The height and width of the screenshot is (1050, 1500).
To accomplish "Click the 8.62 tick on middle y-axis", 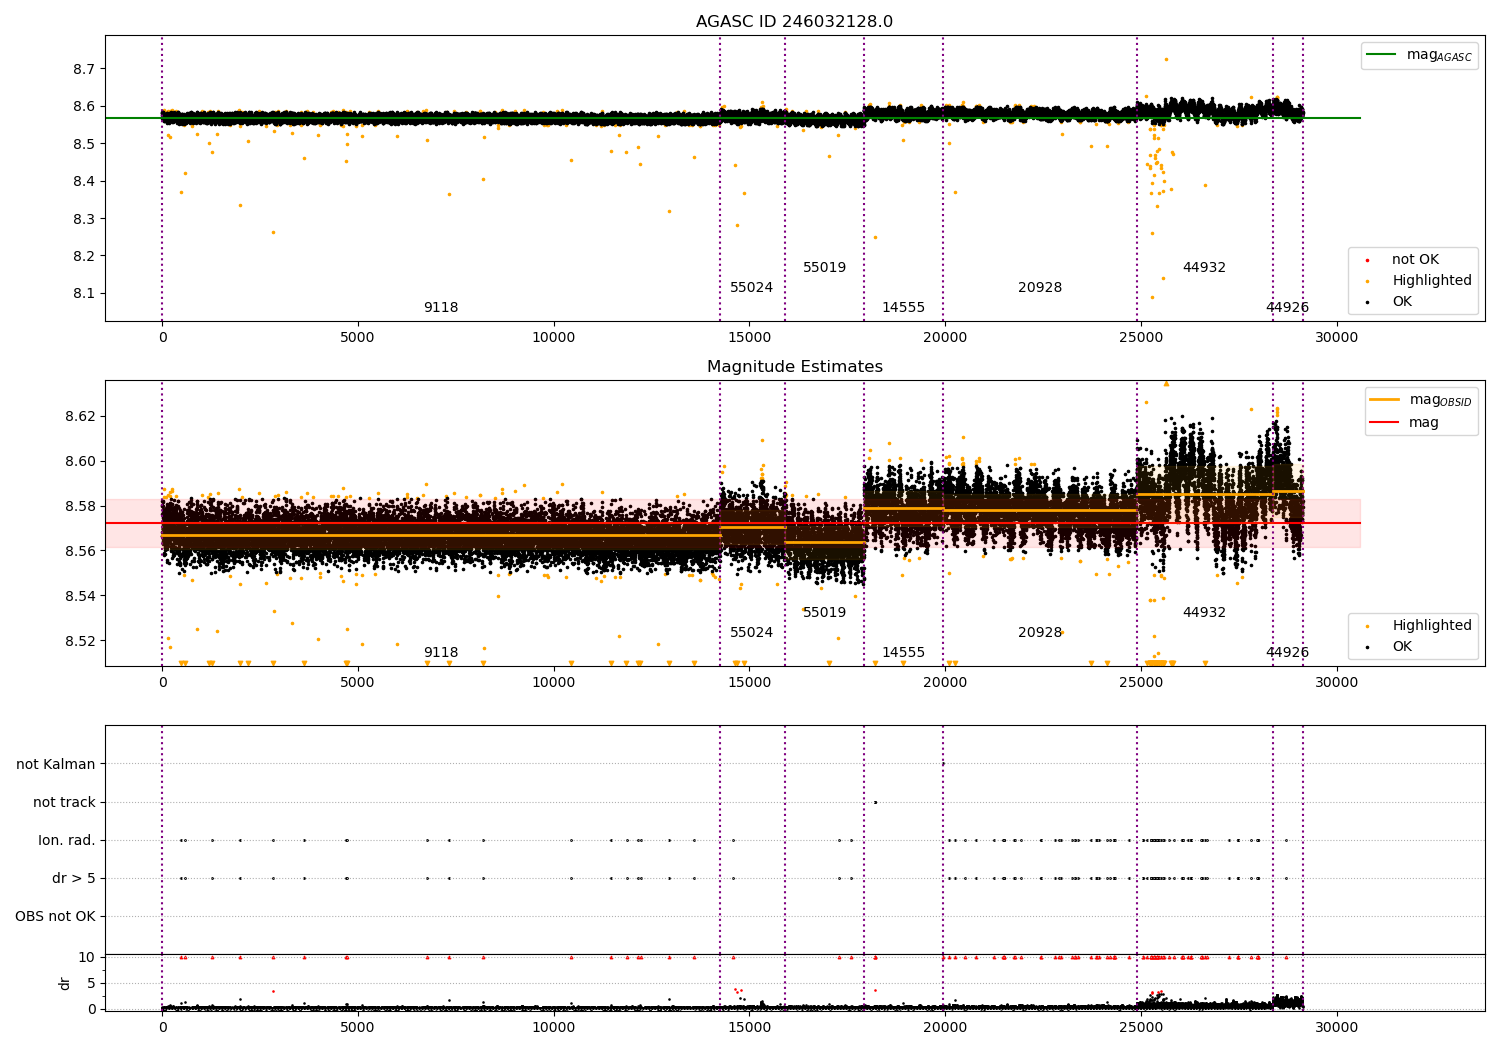I will 80,417.
